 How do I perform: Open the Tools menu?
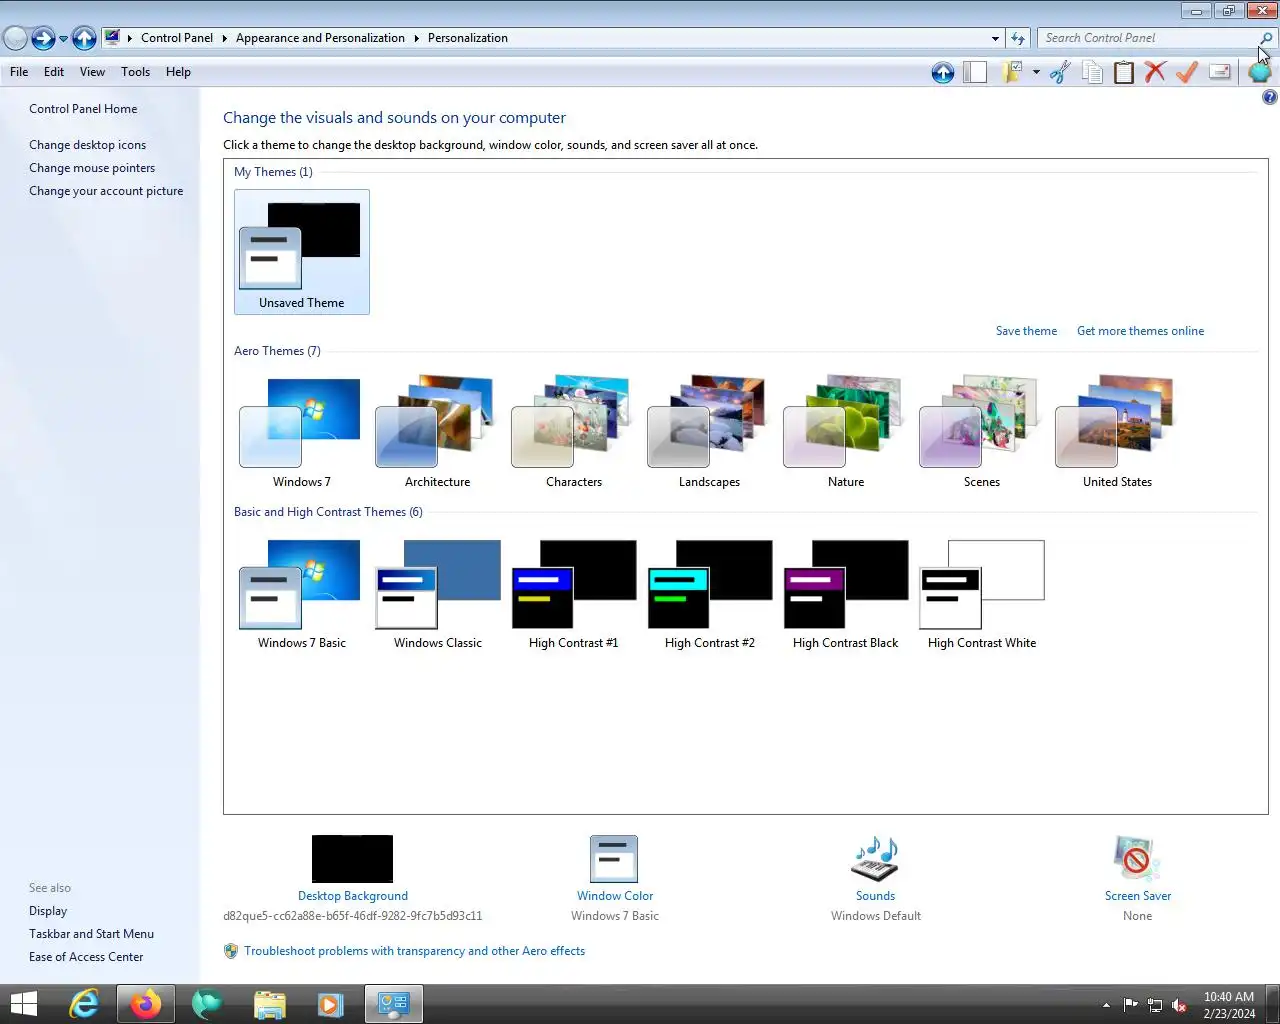(135, 72)
